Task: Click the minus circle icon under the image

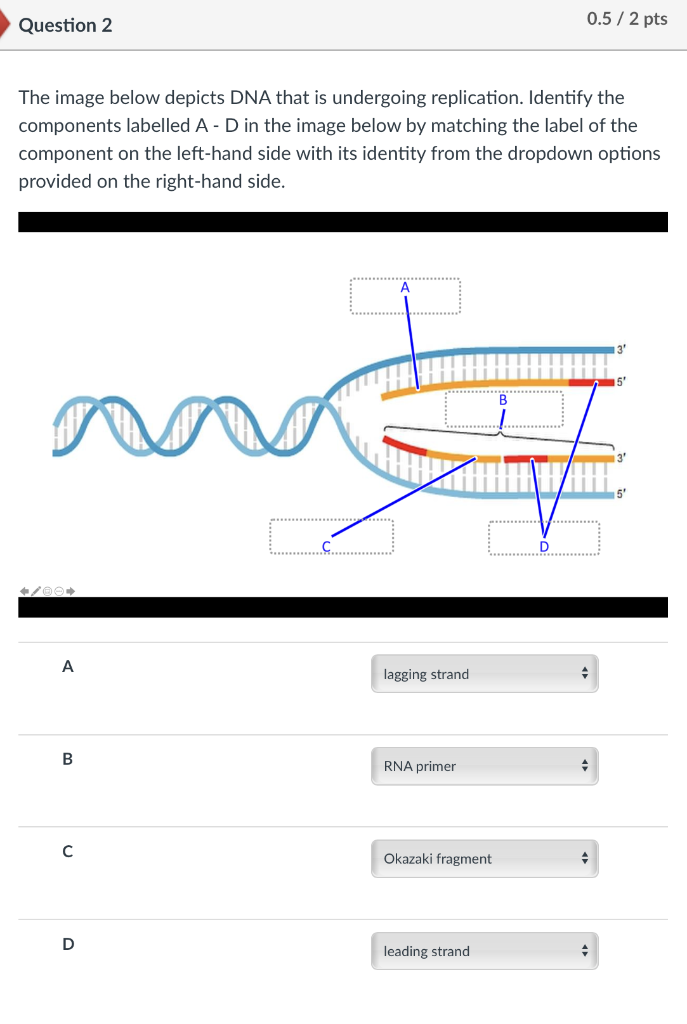Action: pyautogui.click(x=59, y=591)
